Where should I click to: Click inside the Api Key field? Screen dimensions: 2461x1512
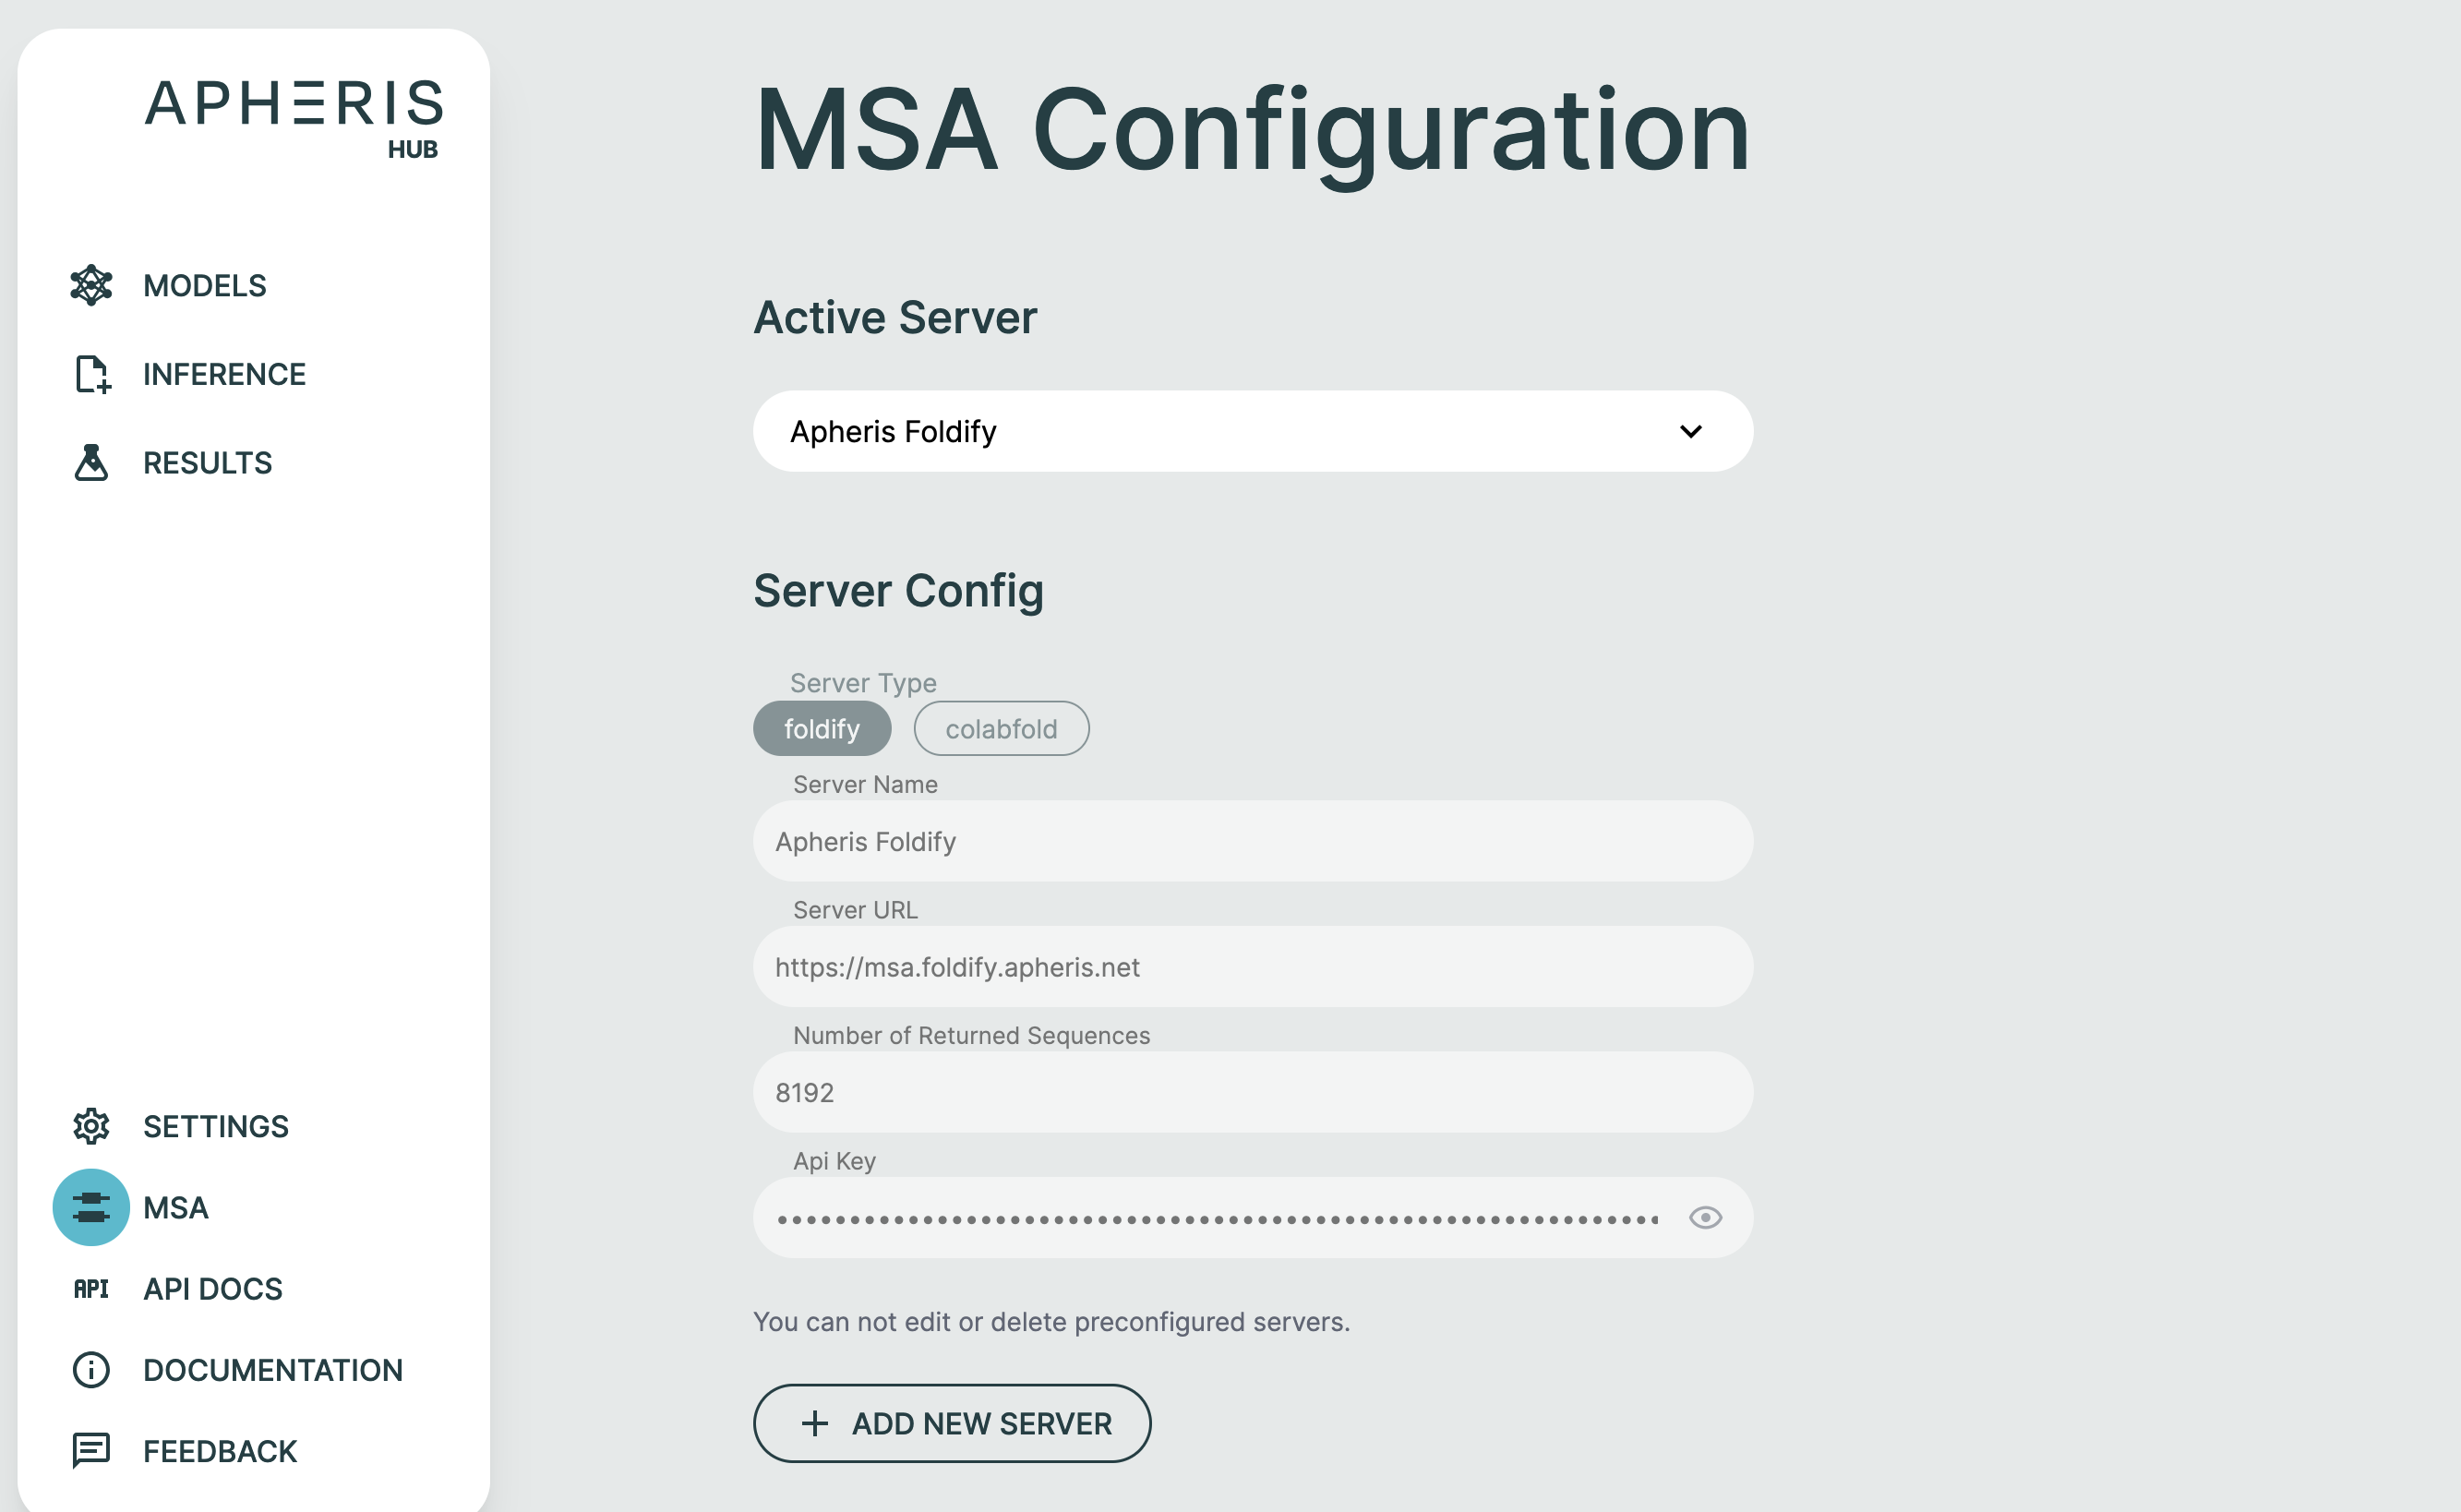(1200, 1217)
